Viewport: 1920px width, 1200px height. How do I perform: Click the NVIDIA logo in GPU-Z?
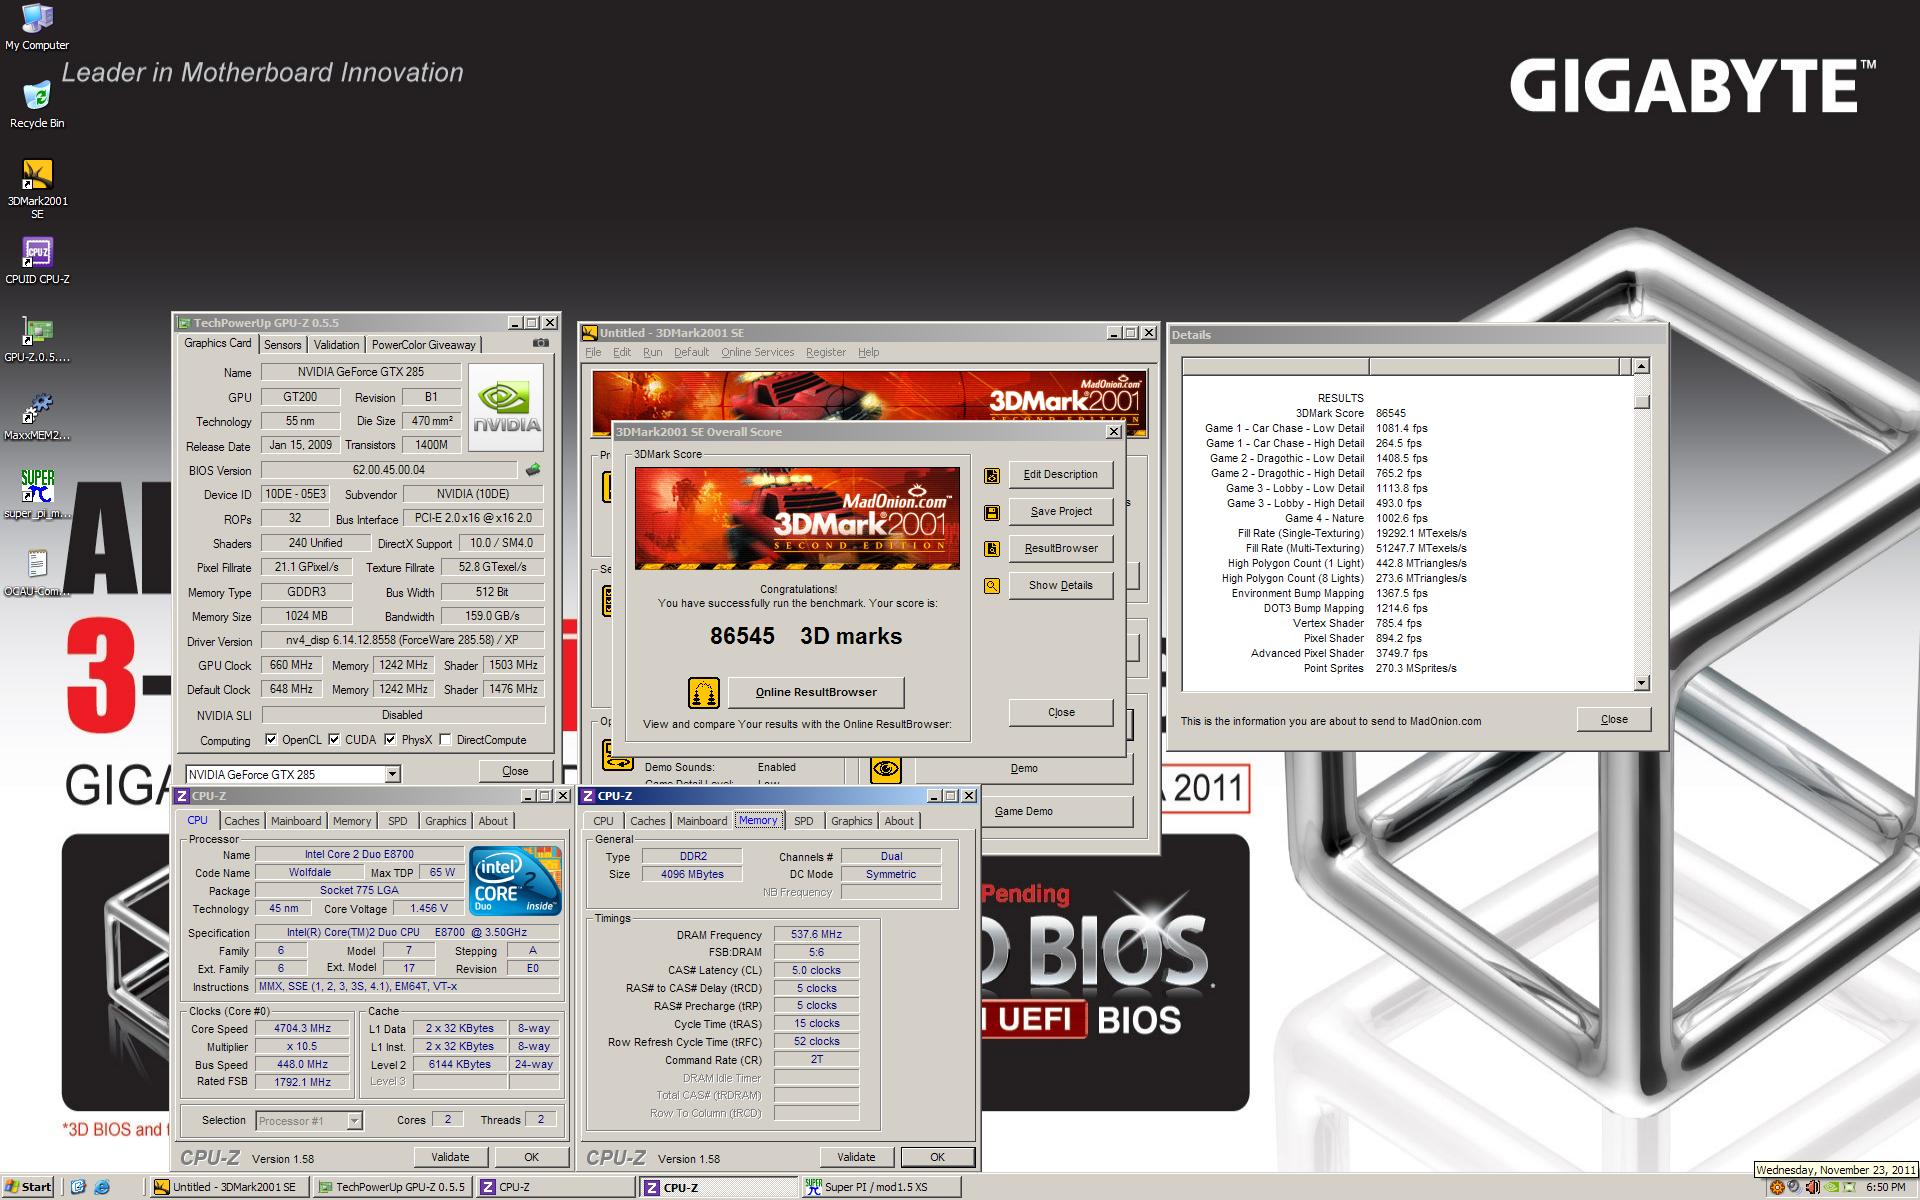tap(506, 407)
